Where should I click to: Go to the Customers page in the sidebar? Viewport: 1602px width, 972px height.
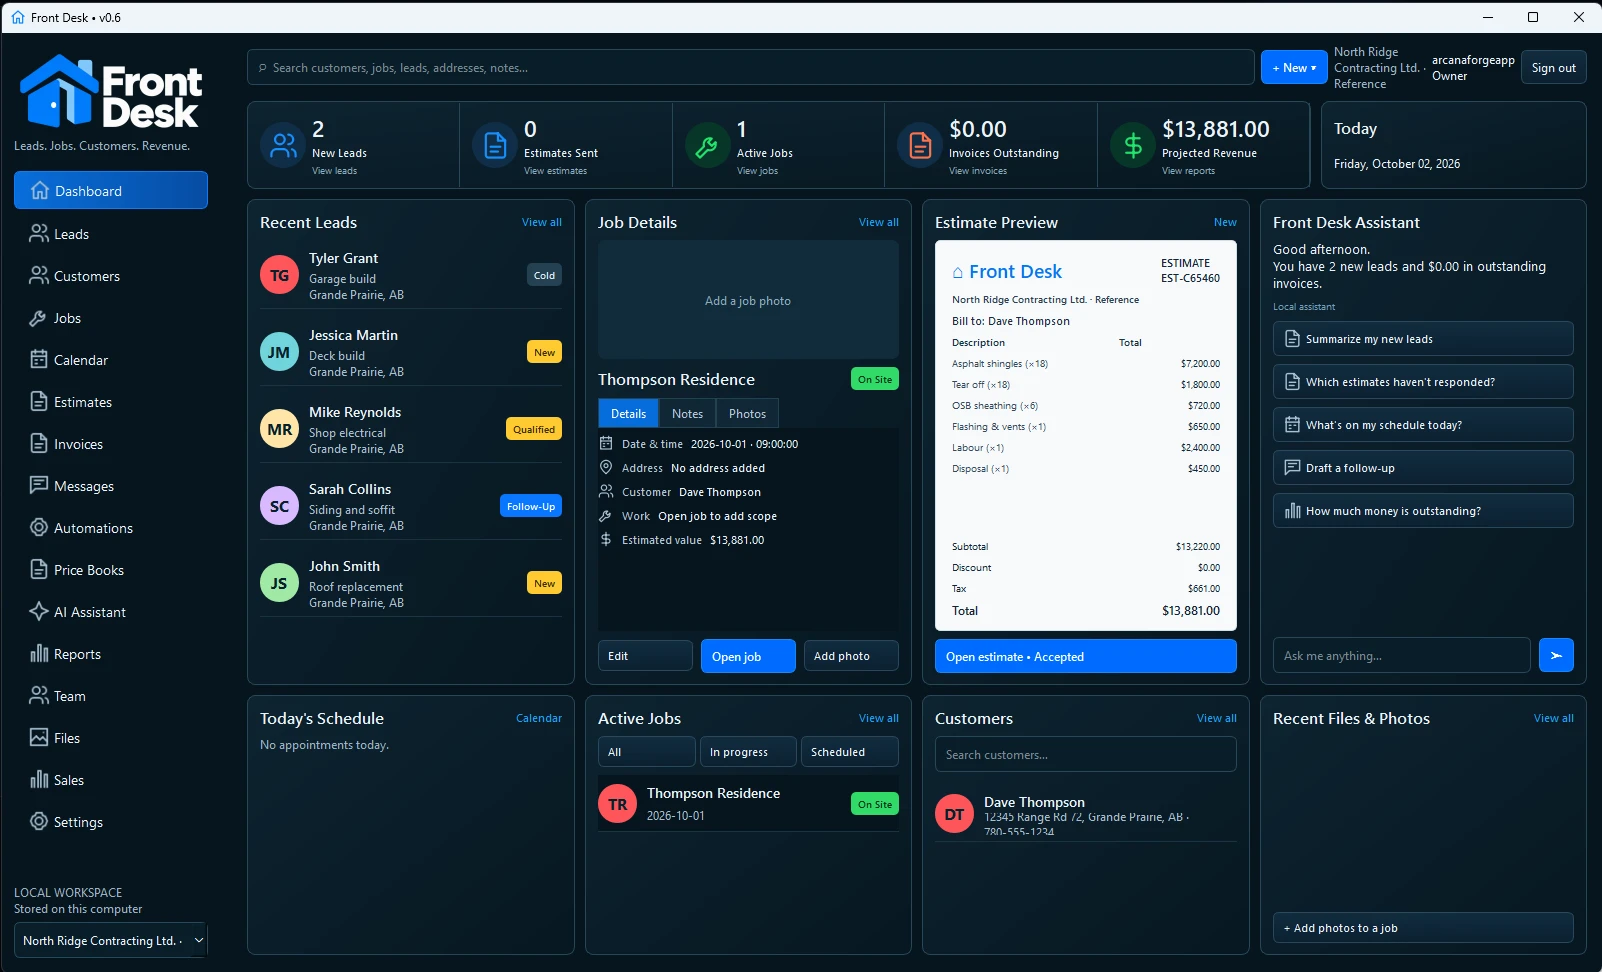coord(110,276)
